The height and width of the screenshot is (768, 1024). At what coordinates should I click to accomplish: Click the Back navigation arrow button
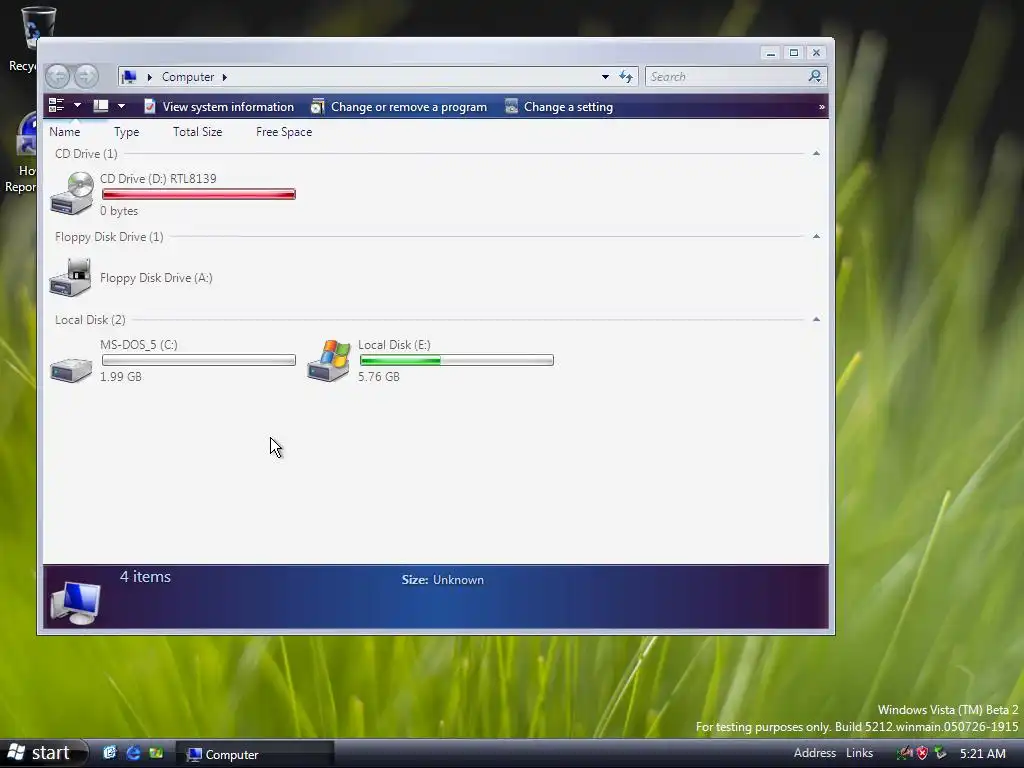tap(57, 76)
